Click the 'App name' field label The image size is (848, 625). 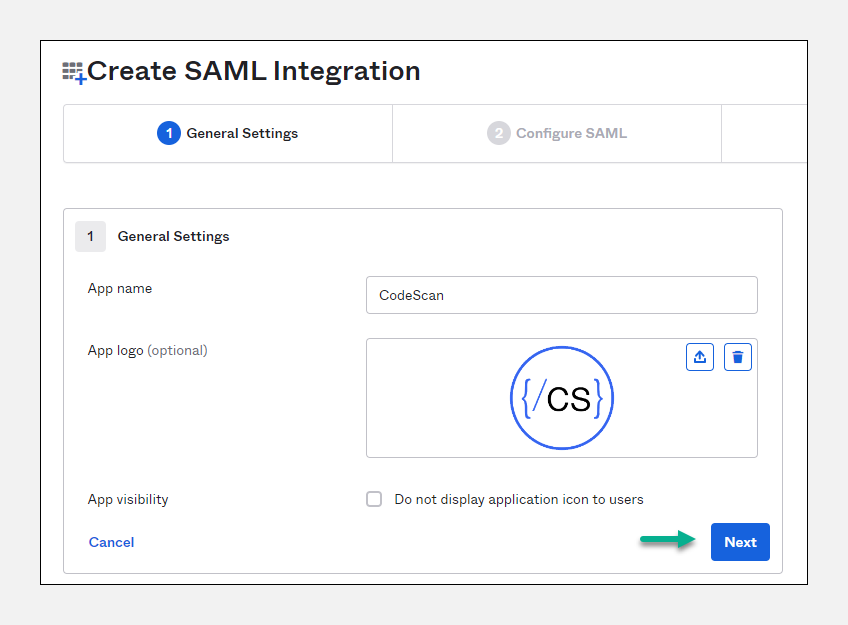tap(120, 288)
